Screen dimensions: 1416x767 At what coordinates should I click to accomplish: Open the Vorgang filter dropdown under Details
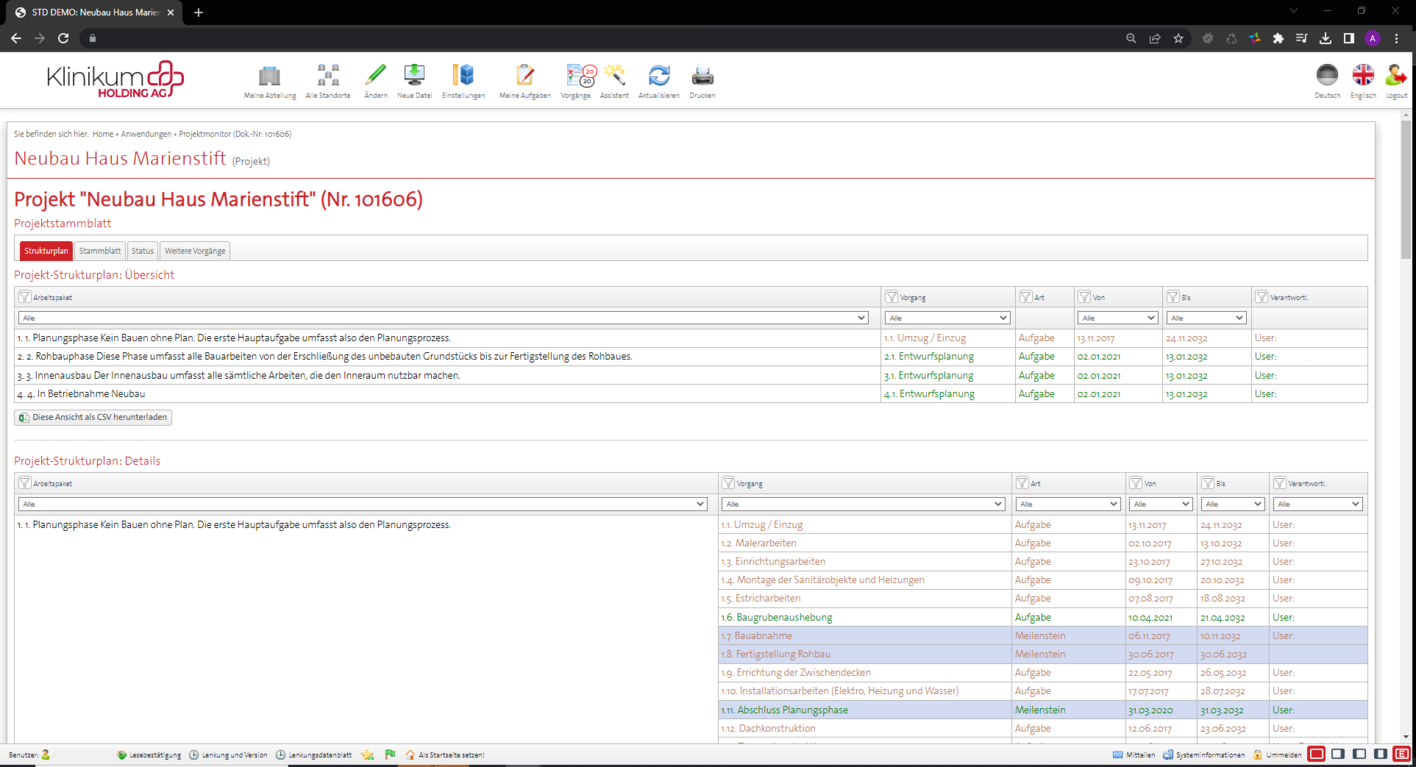click(864, 504)
